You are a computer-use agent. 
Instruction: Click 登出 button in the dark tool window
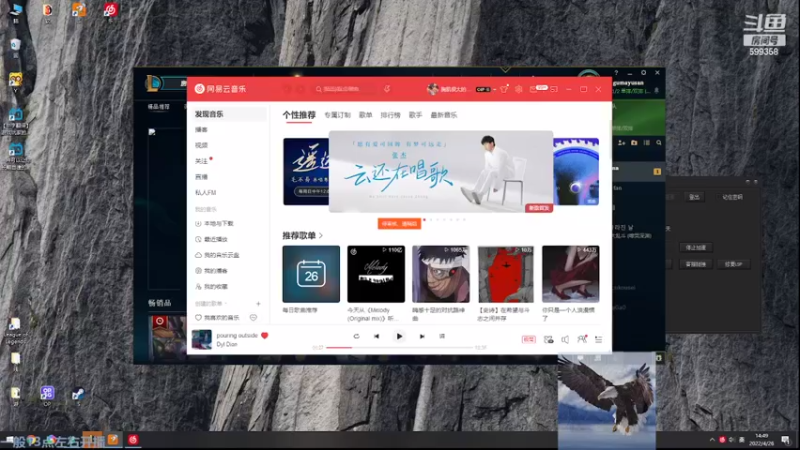(694, 197)
